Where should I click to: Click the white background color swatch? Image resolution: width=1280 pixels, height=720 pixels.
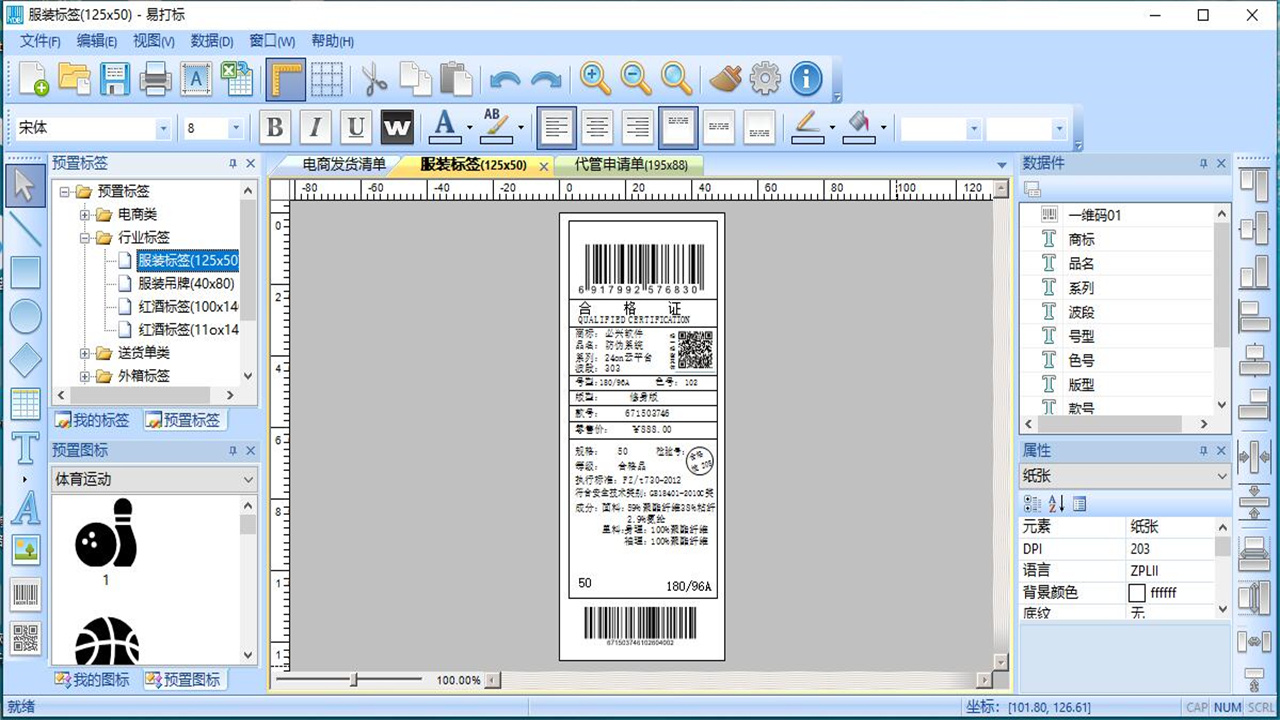click(1136, 592)
